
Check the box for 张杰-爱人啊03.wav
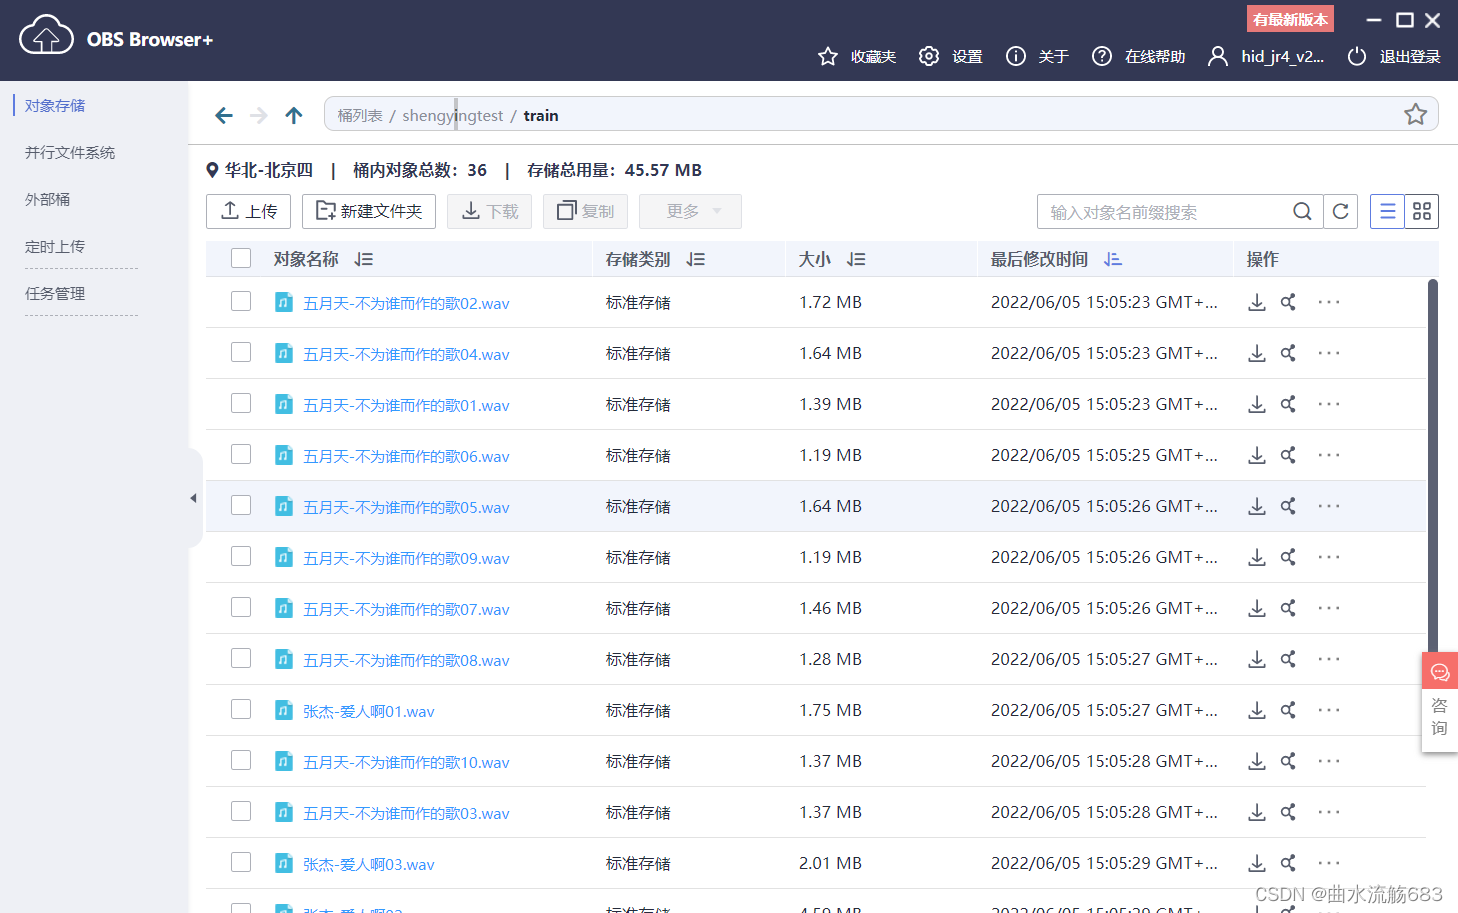point(241,862)
